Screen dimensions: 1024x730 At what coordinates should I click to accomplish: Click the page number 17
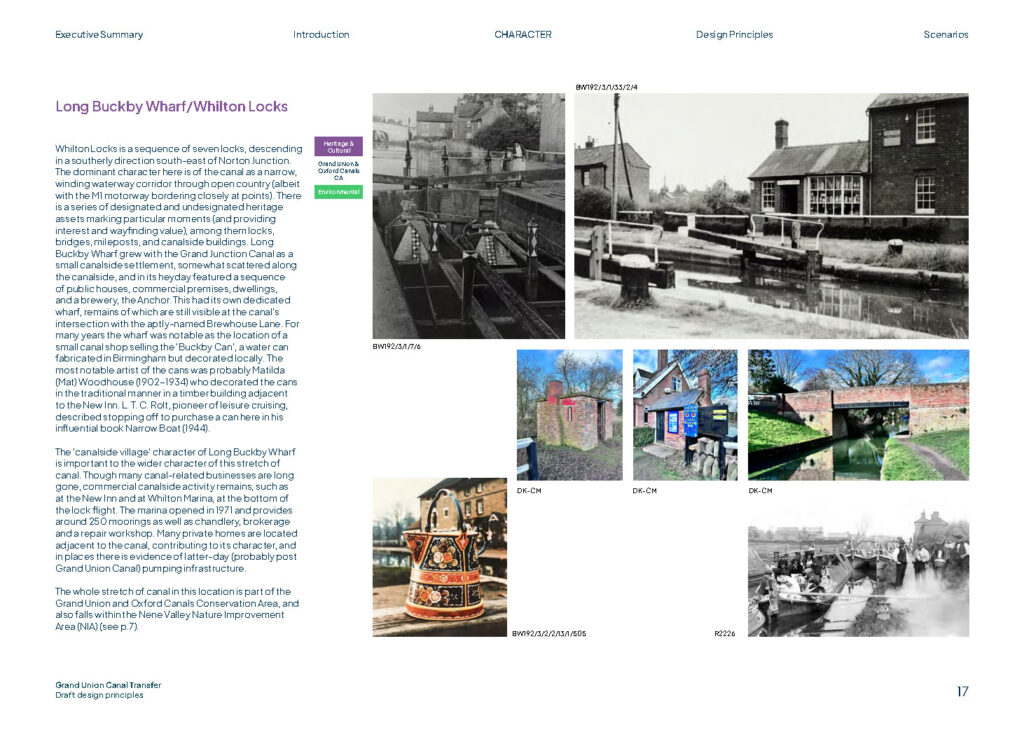pos(961,691)
